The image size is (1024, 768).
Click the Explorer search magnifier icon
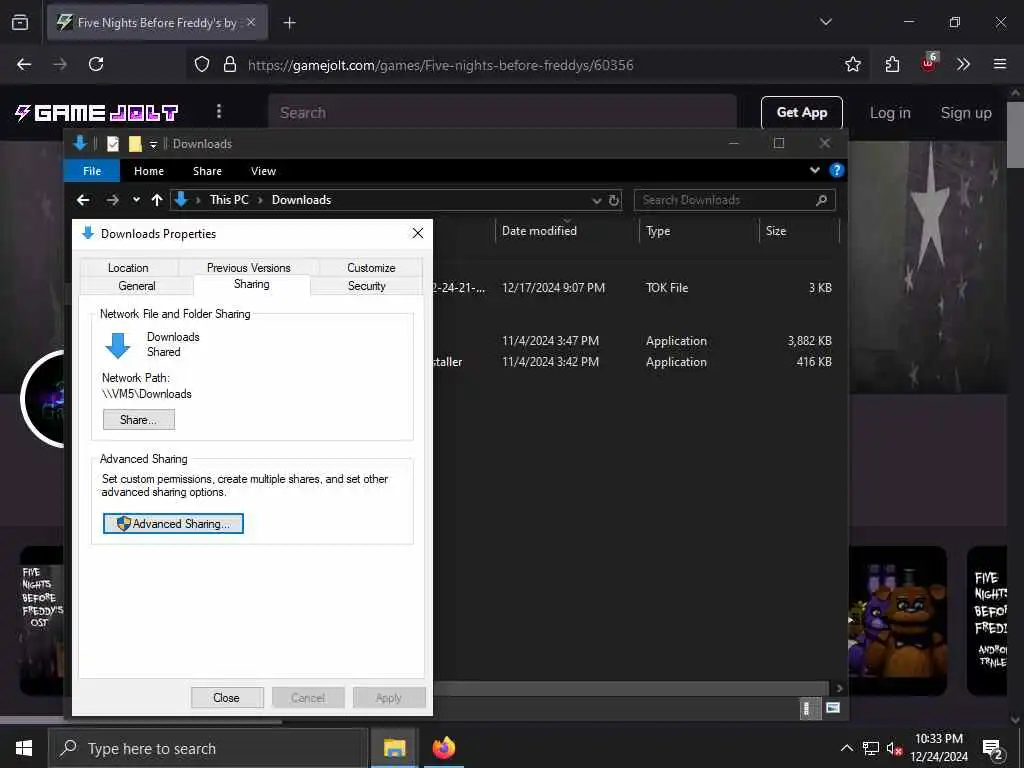pos(822,200)
